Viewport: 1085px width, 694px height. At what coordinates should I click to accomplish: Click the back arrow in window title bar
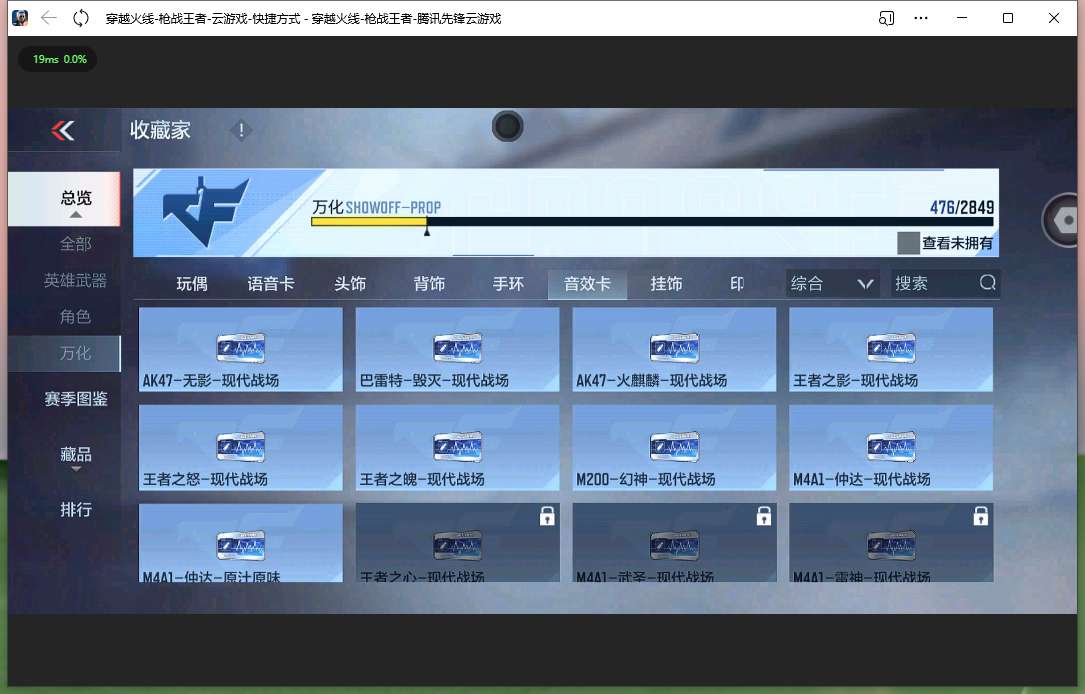(48, 18)
